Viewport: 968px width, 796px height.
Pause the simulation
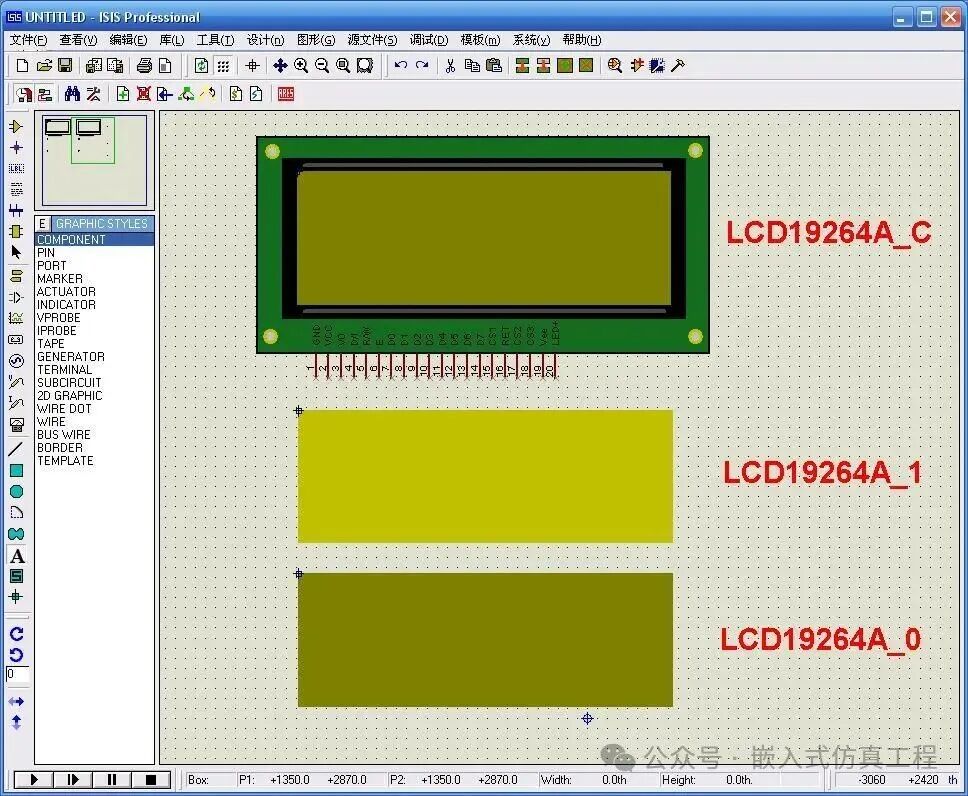(x=112, y=780)
